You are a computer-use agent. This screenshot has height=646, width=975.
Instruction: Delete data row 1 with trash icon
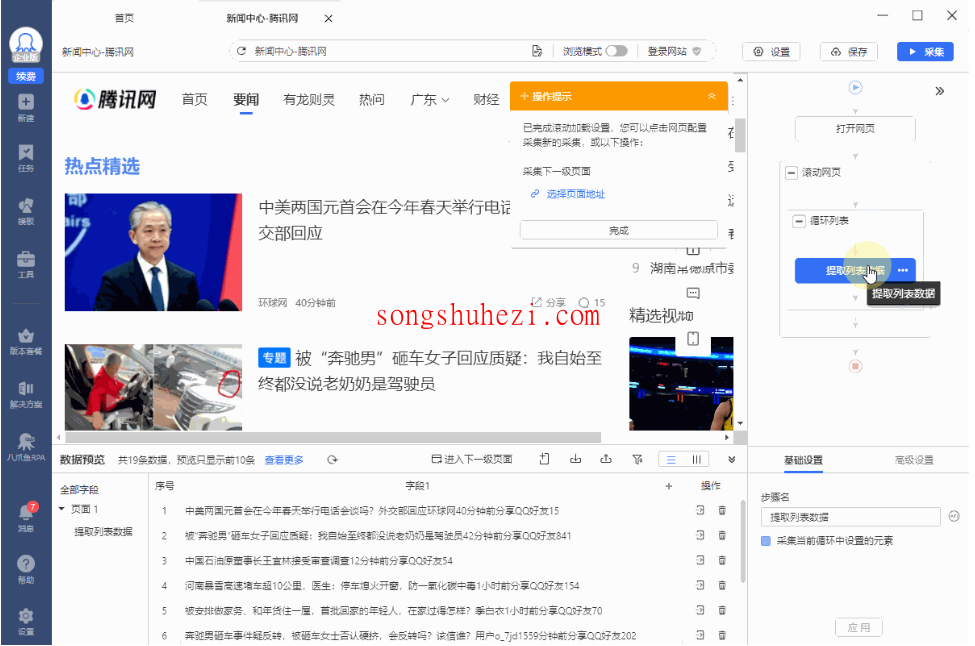[x=722, y=510]
